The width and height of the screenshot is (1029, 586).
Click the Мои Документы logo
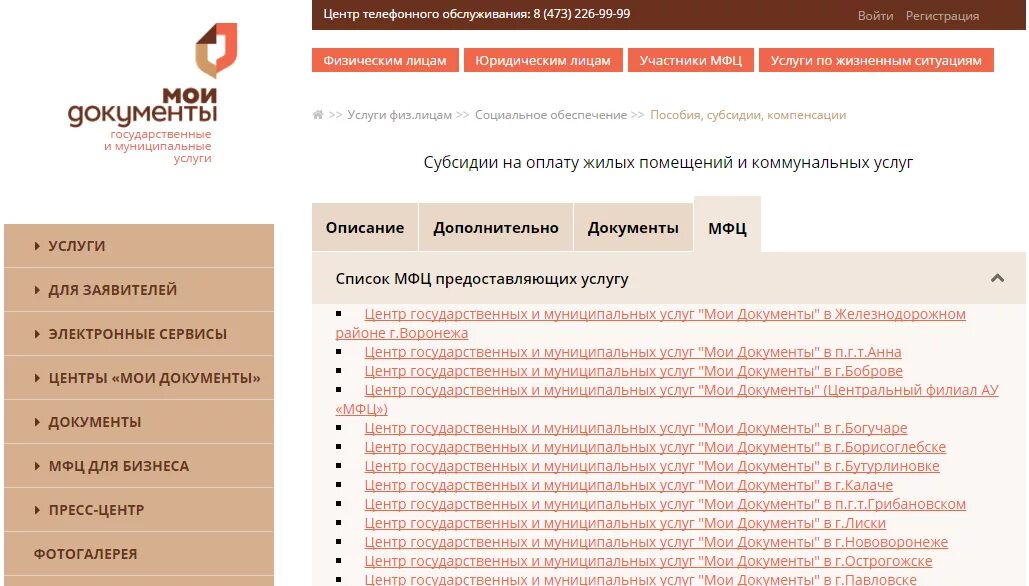tap(152, 93)
